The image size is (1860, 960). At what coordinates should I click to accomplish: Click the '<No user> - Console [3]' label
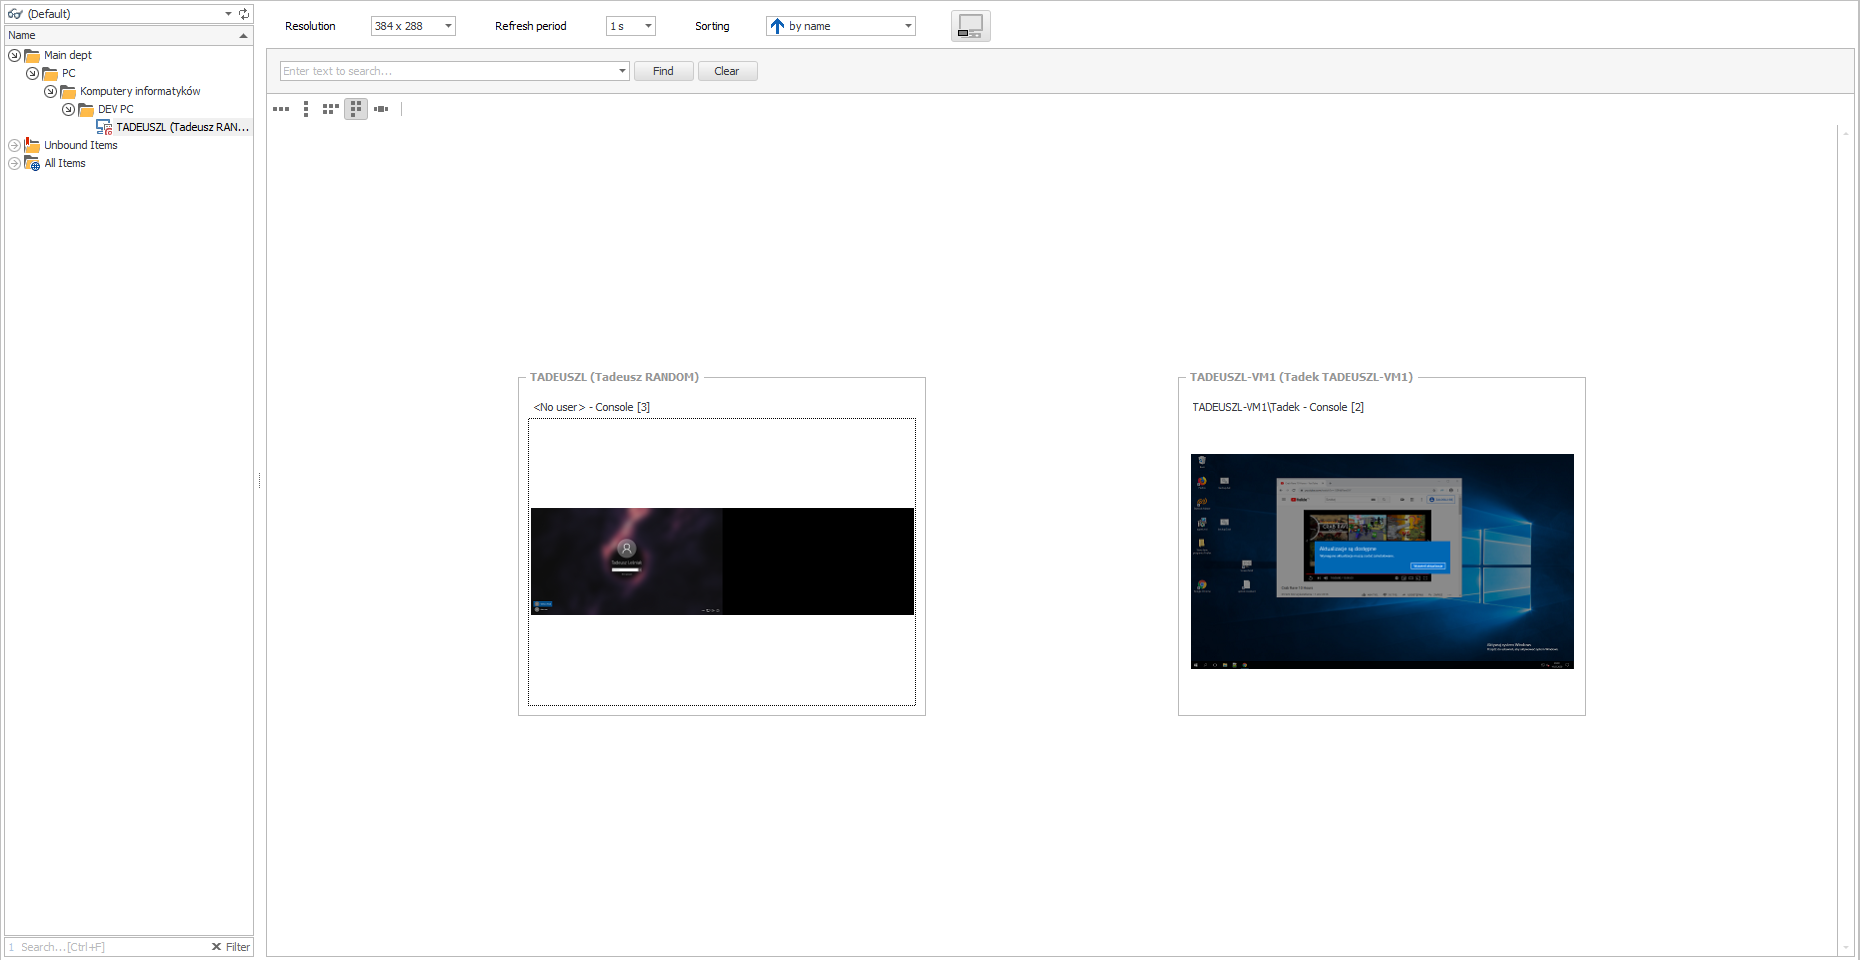592,407
